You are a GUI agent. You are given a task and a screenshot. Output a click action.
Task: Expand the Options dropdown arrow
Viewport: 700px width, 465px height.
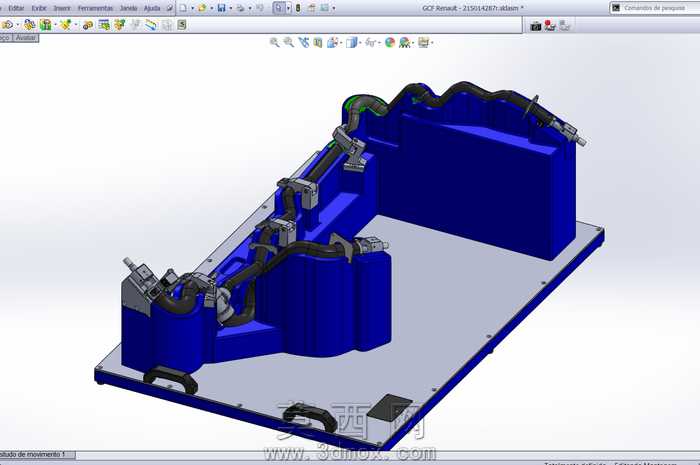(333, 8)
